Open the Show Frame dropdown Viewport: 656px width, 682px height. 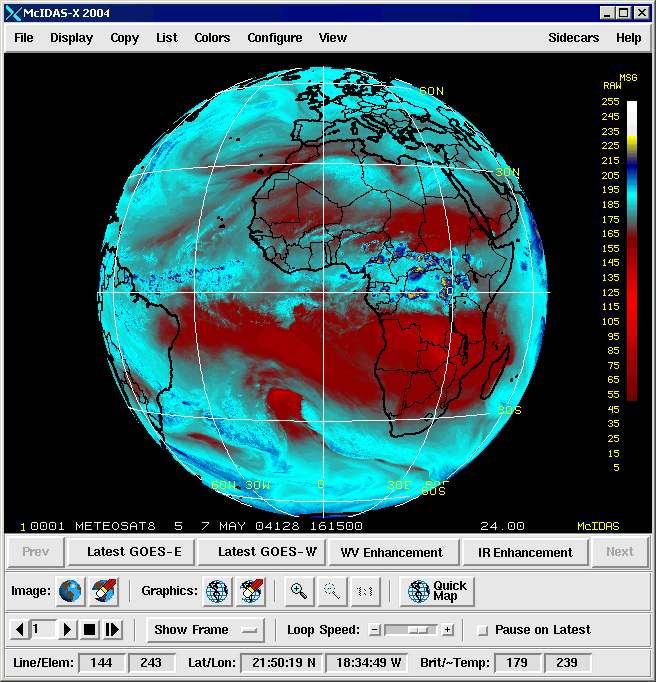[x=205, y=630]
